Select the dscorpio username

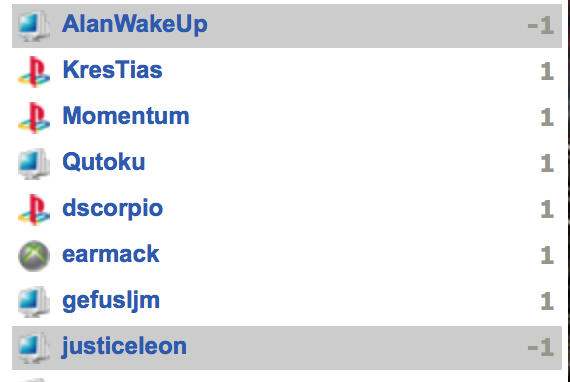112,210
